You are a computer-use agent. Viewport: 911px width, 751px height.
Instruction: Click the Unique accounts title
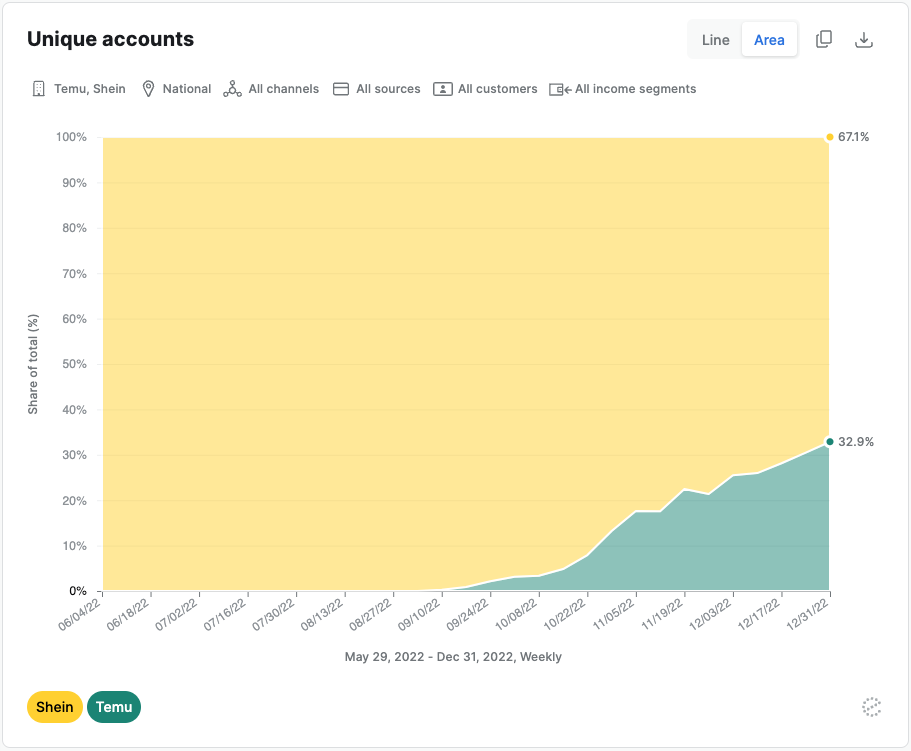[x=110, y=39]
